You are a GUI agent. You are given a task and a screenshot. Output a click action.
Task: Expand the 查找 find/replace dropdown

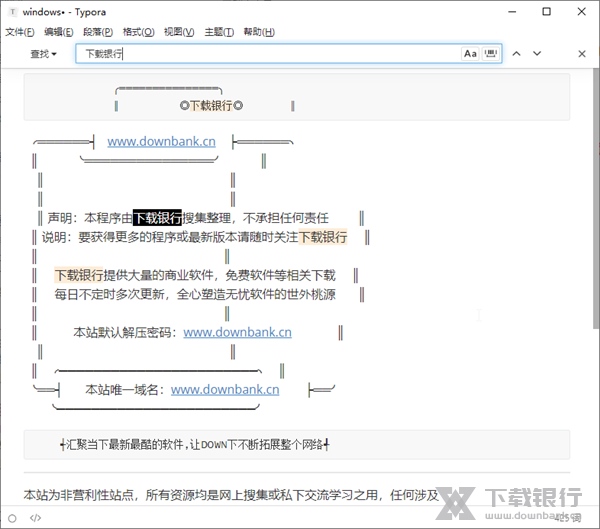[44, 54]
